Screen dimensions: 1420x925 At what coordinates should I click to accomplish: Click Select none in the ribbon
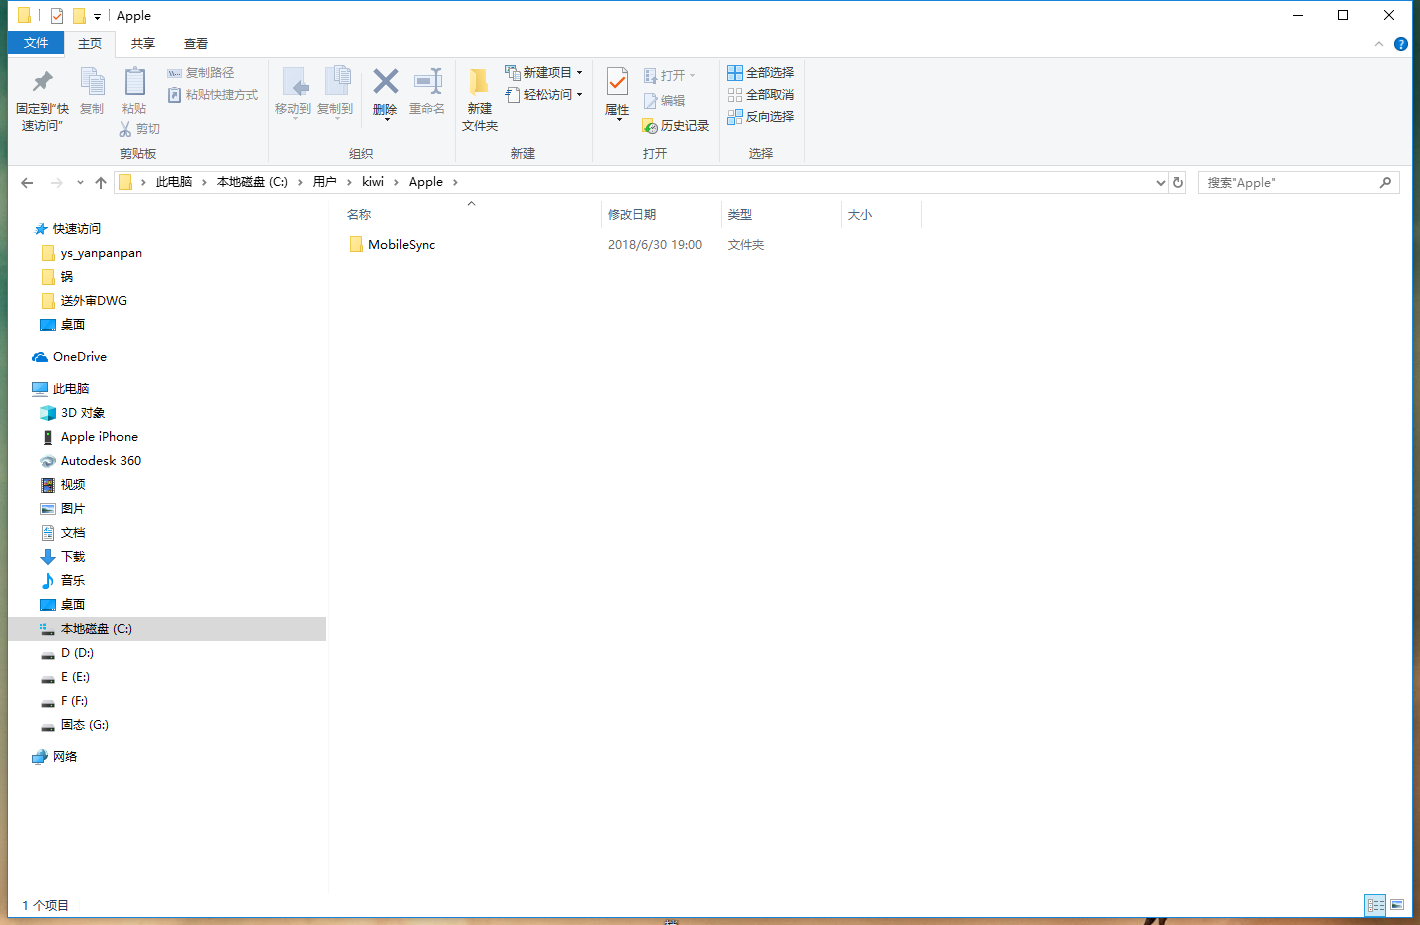[760, 95]
